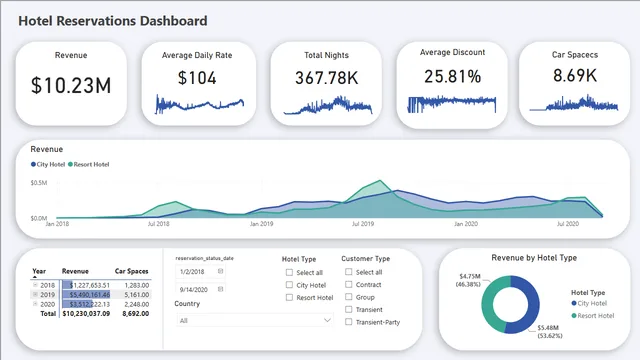The image size is (640, 360).
Task: Click the $10,230,037.09 total revenue
Action: (86, 313)
